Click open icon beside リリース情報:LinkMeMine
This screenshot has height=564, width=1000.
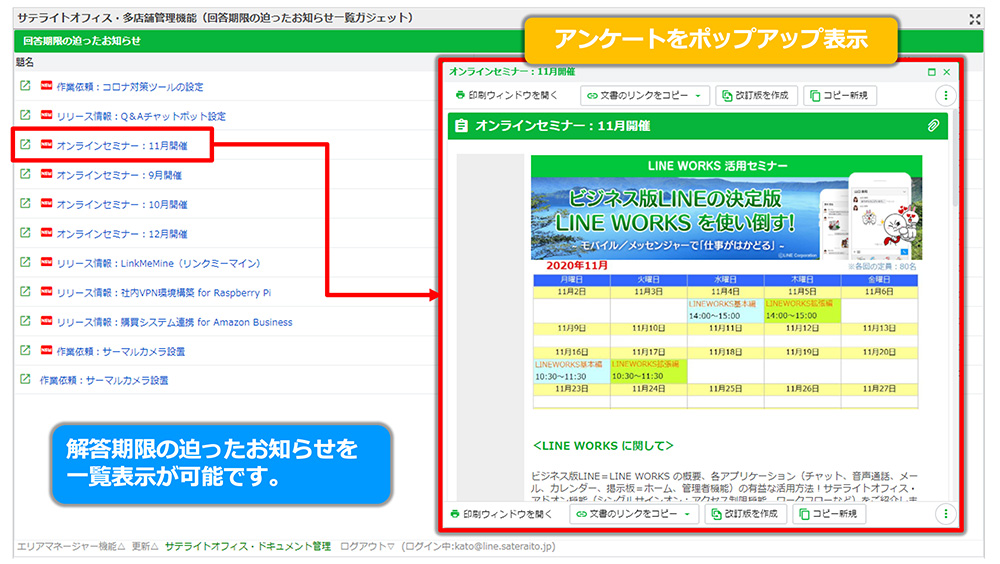tap(25, 263)
